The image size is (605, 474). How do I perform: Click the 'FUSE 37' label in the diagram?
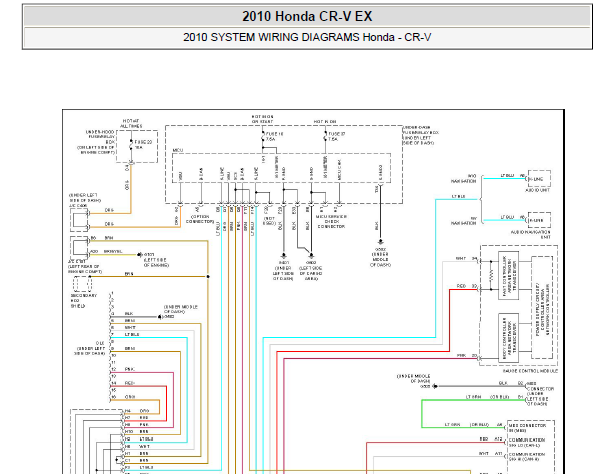(336, 136)
